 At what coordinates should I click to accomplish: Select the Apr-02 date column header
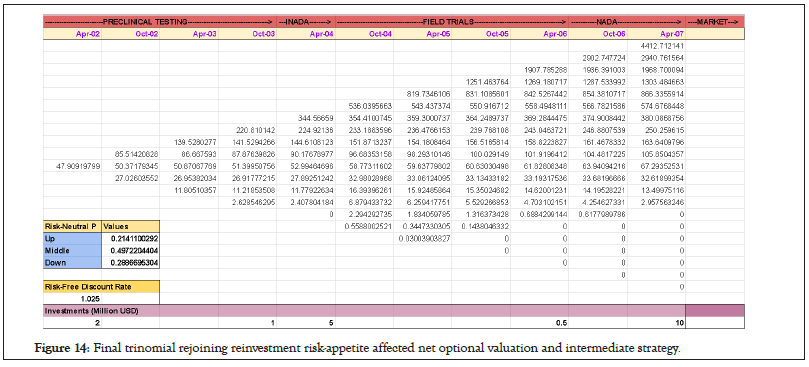click(72, 34)
